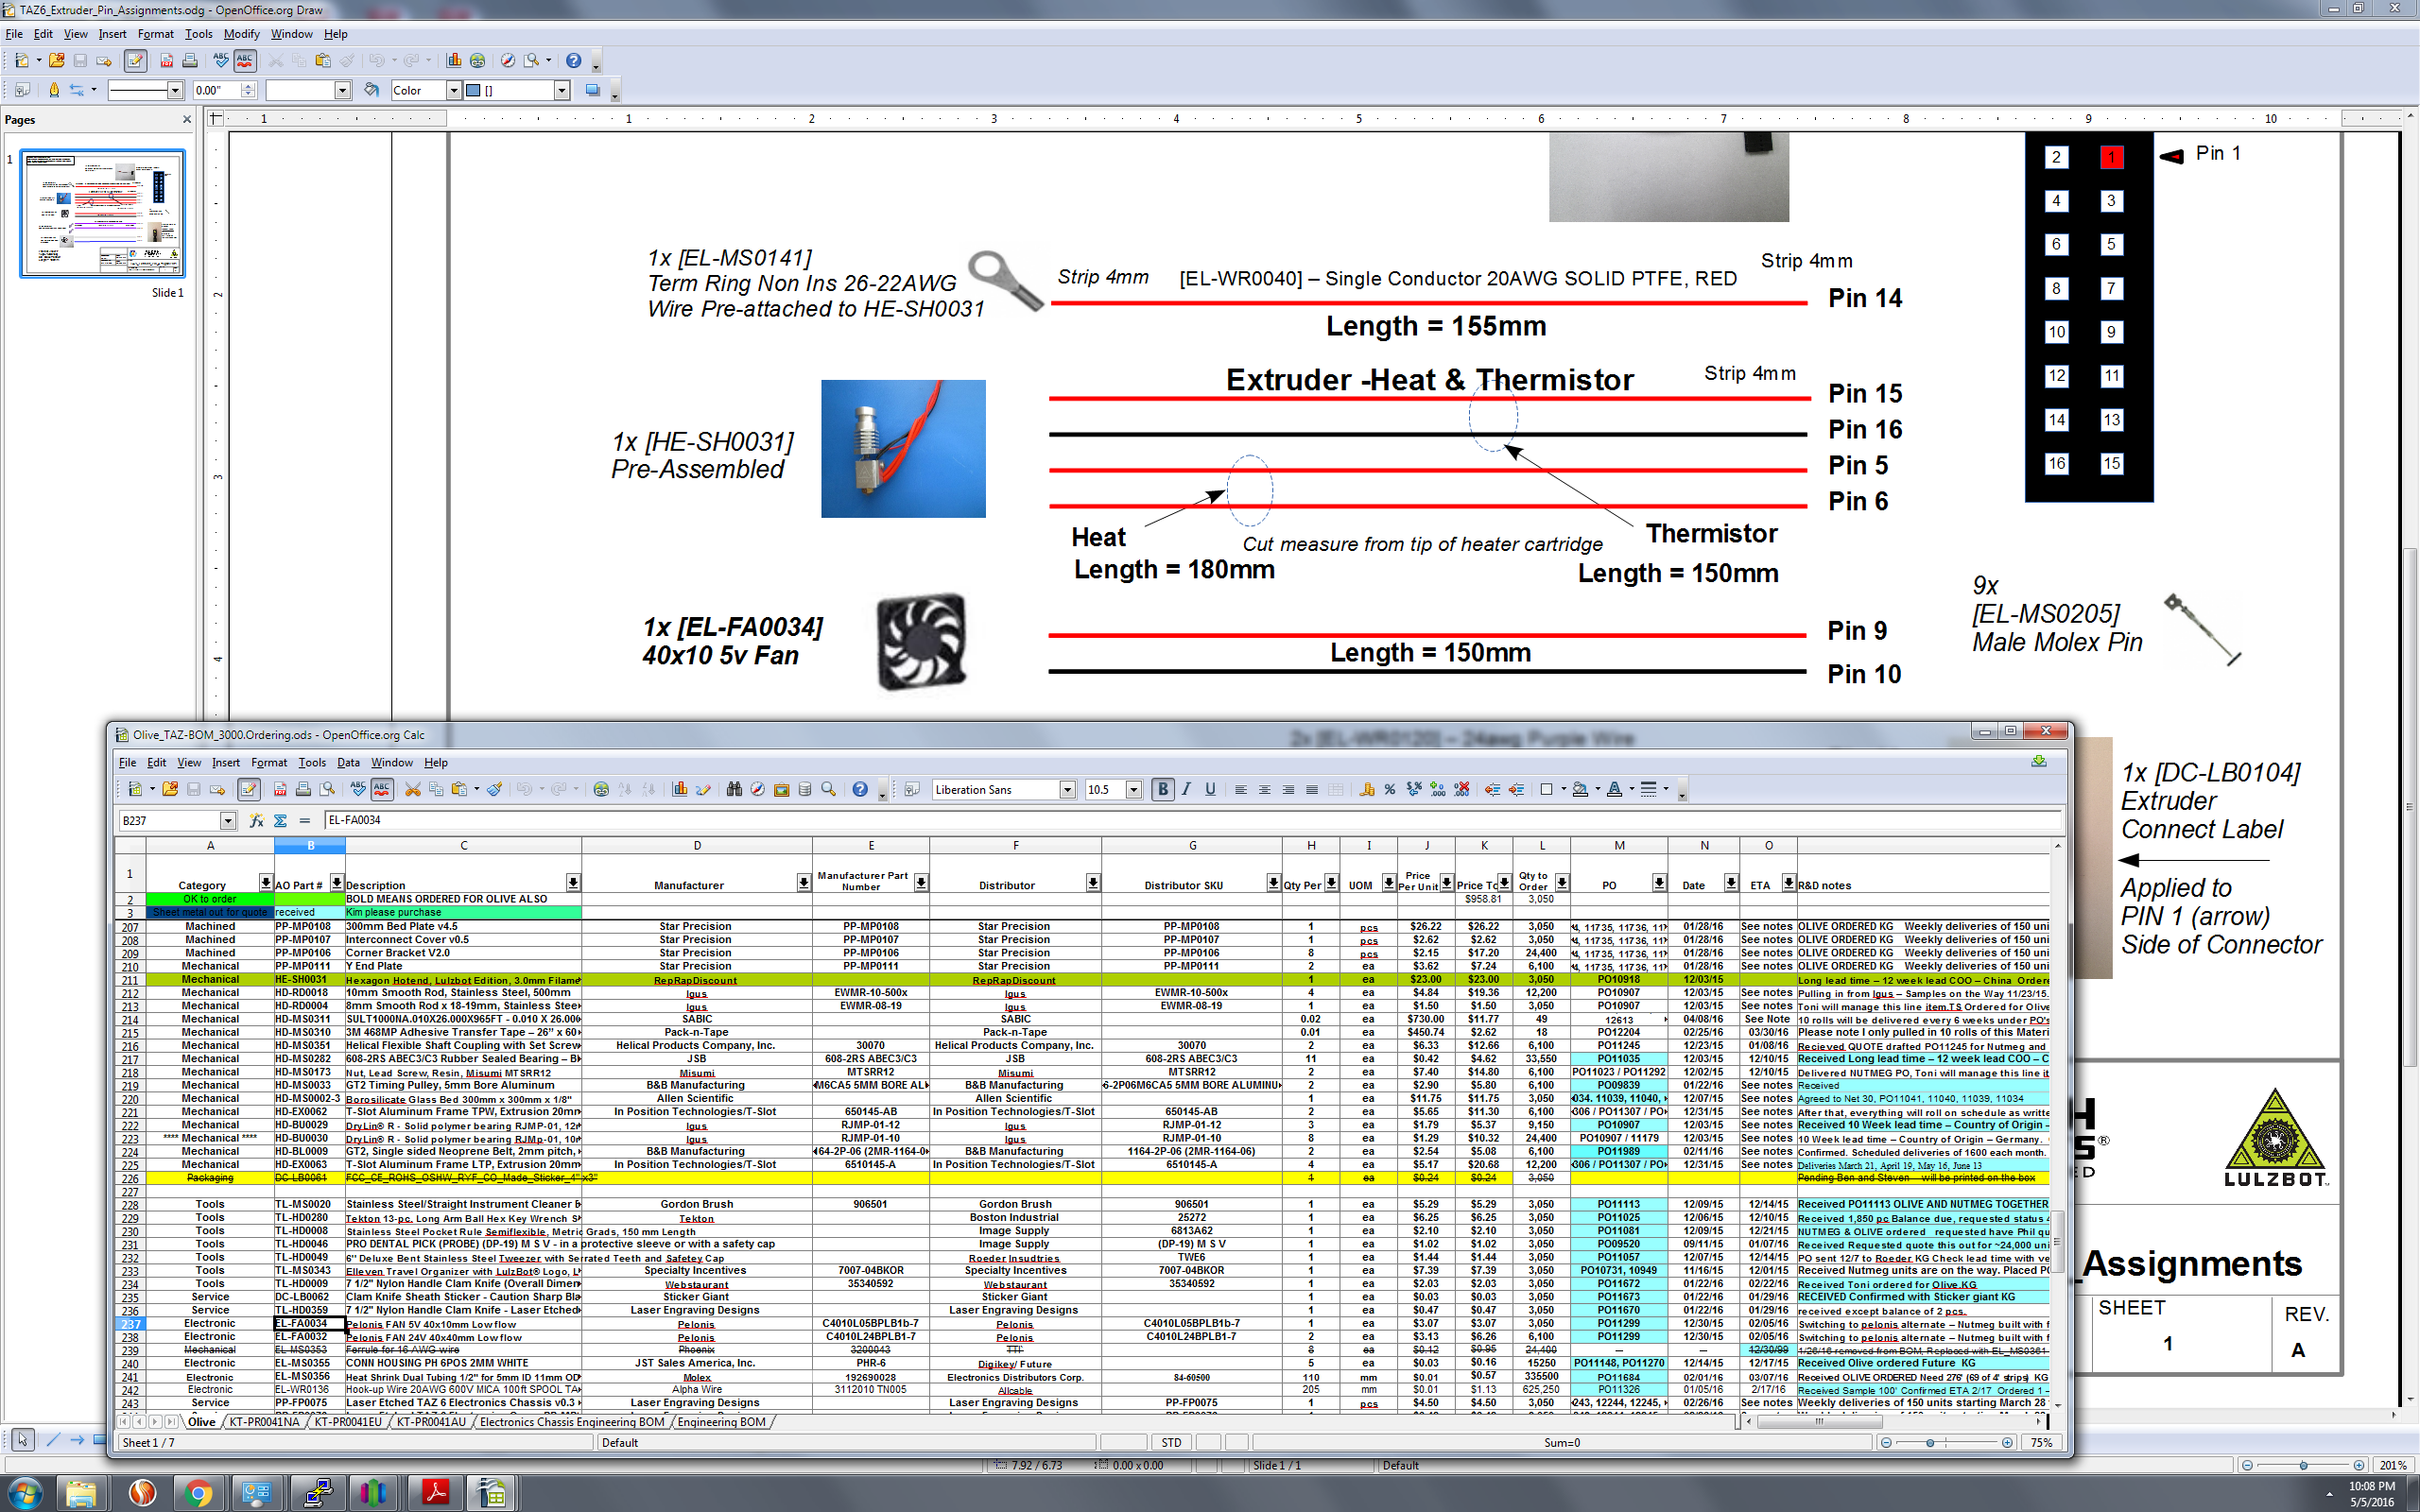
Task: Click the Borders icon in Calc toolbar
Action: (1546, 790)
